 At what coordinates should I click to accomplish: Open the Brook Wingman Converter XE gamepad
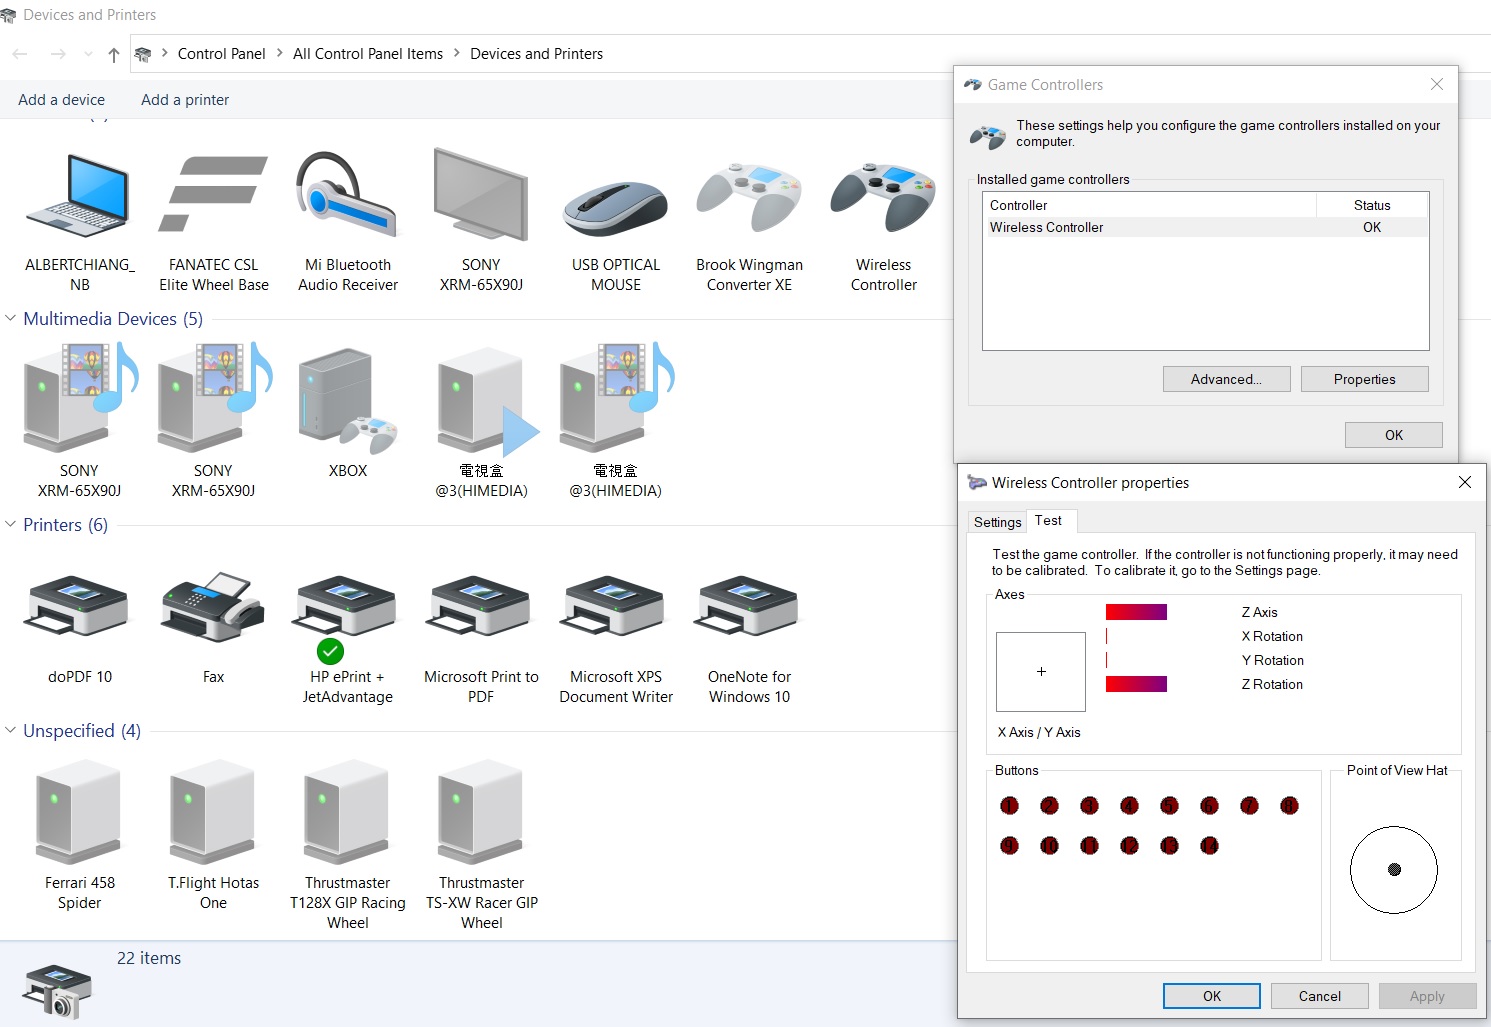749,199
